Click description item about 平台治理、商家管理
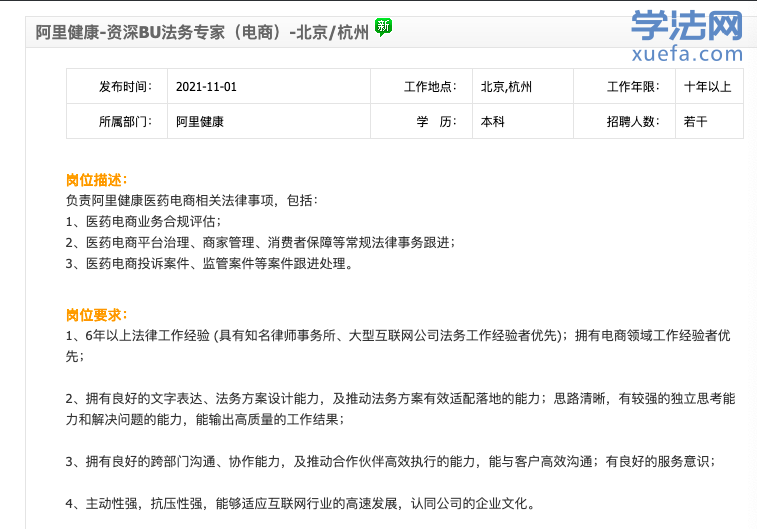This screenshot has width=757, height=529. click(x=261, y=242)
